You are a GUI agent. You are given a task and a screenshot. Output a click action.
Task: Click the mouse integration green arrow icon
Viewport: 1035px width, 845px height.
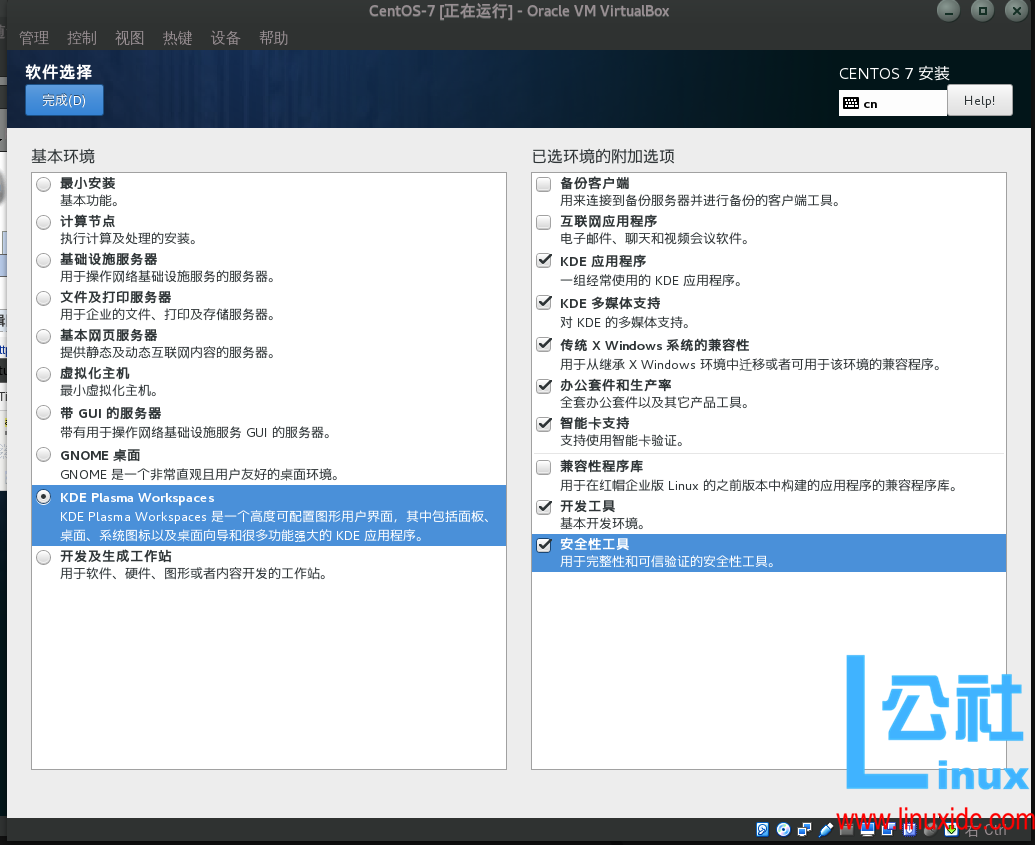click(951, 830)
